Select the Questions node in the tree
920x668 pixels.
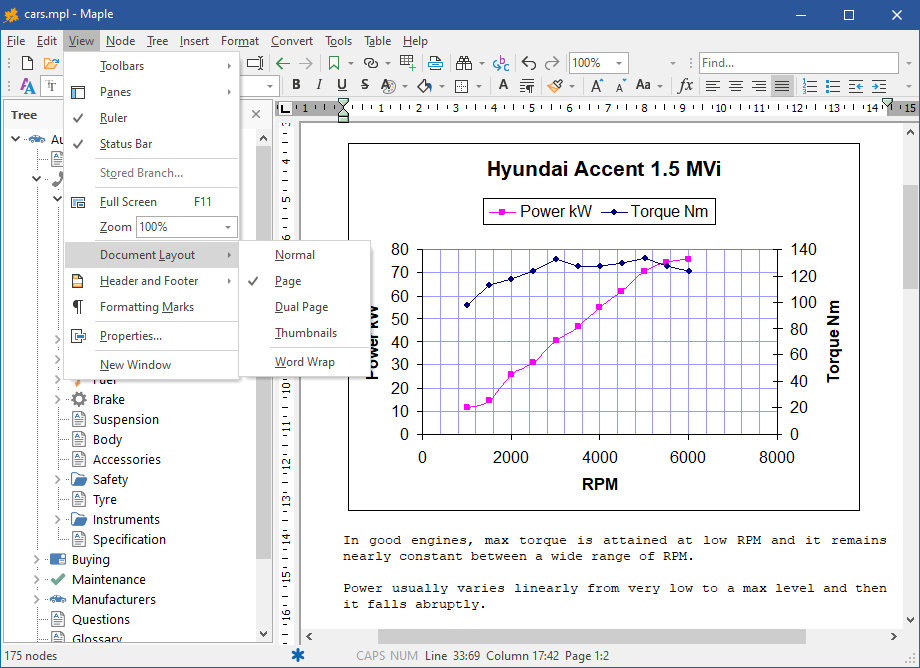(x=101, y=619)
